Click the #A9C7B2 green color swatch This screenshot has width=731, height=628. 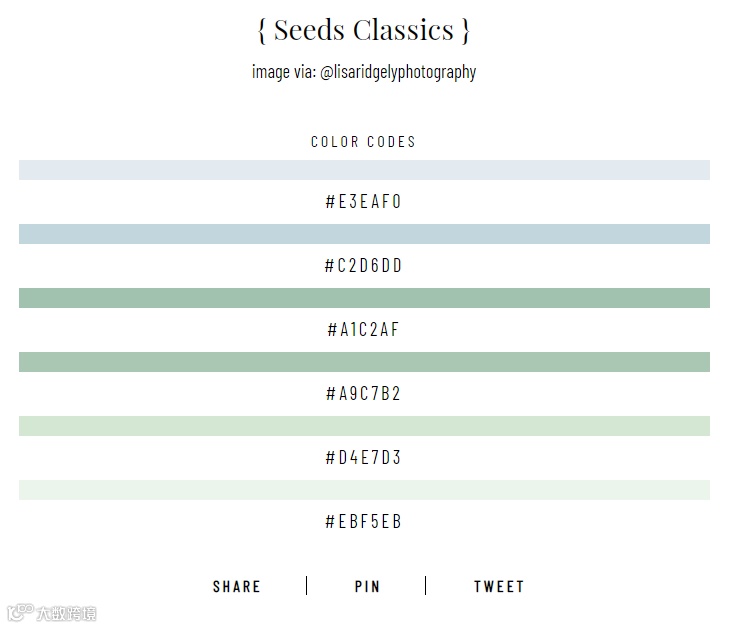point(364,362)
